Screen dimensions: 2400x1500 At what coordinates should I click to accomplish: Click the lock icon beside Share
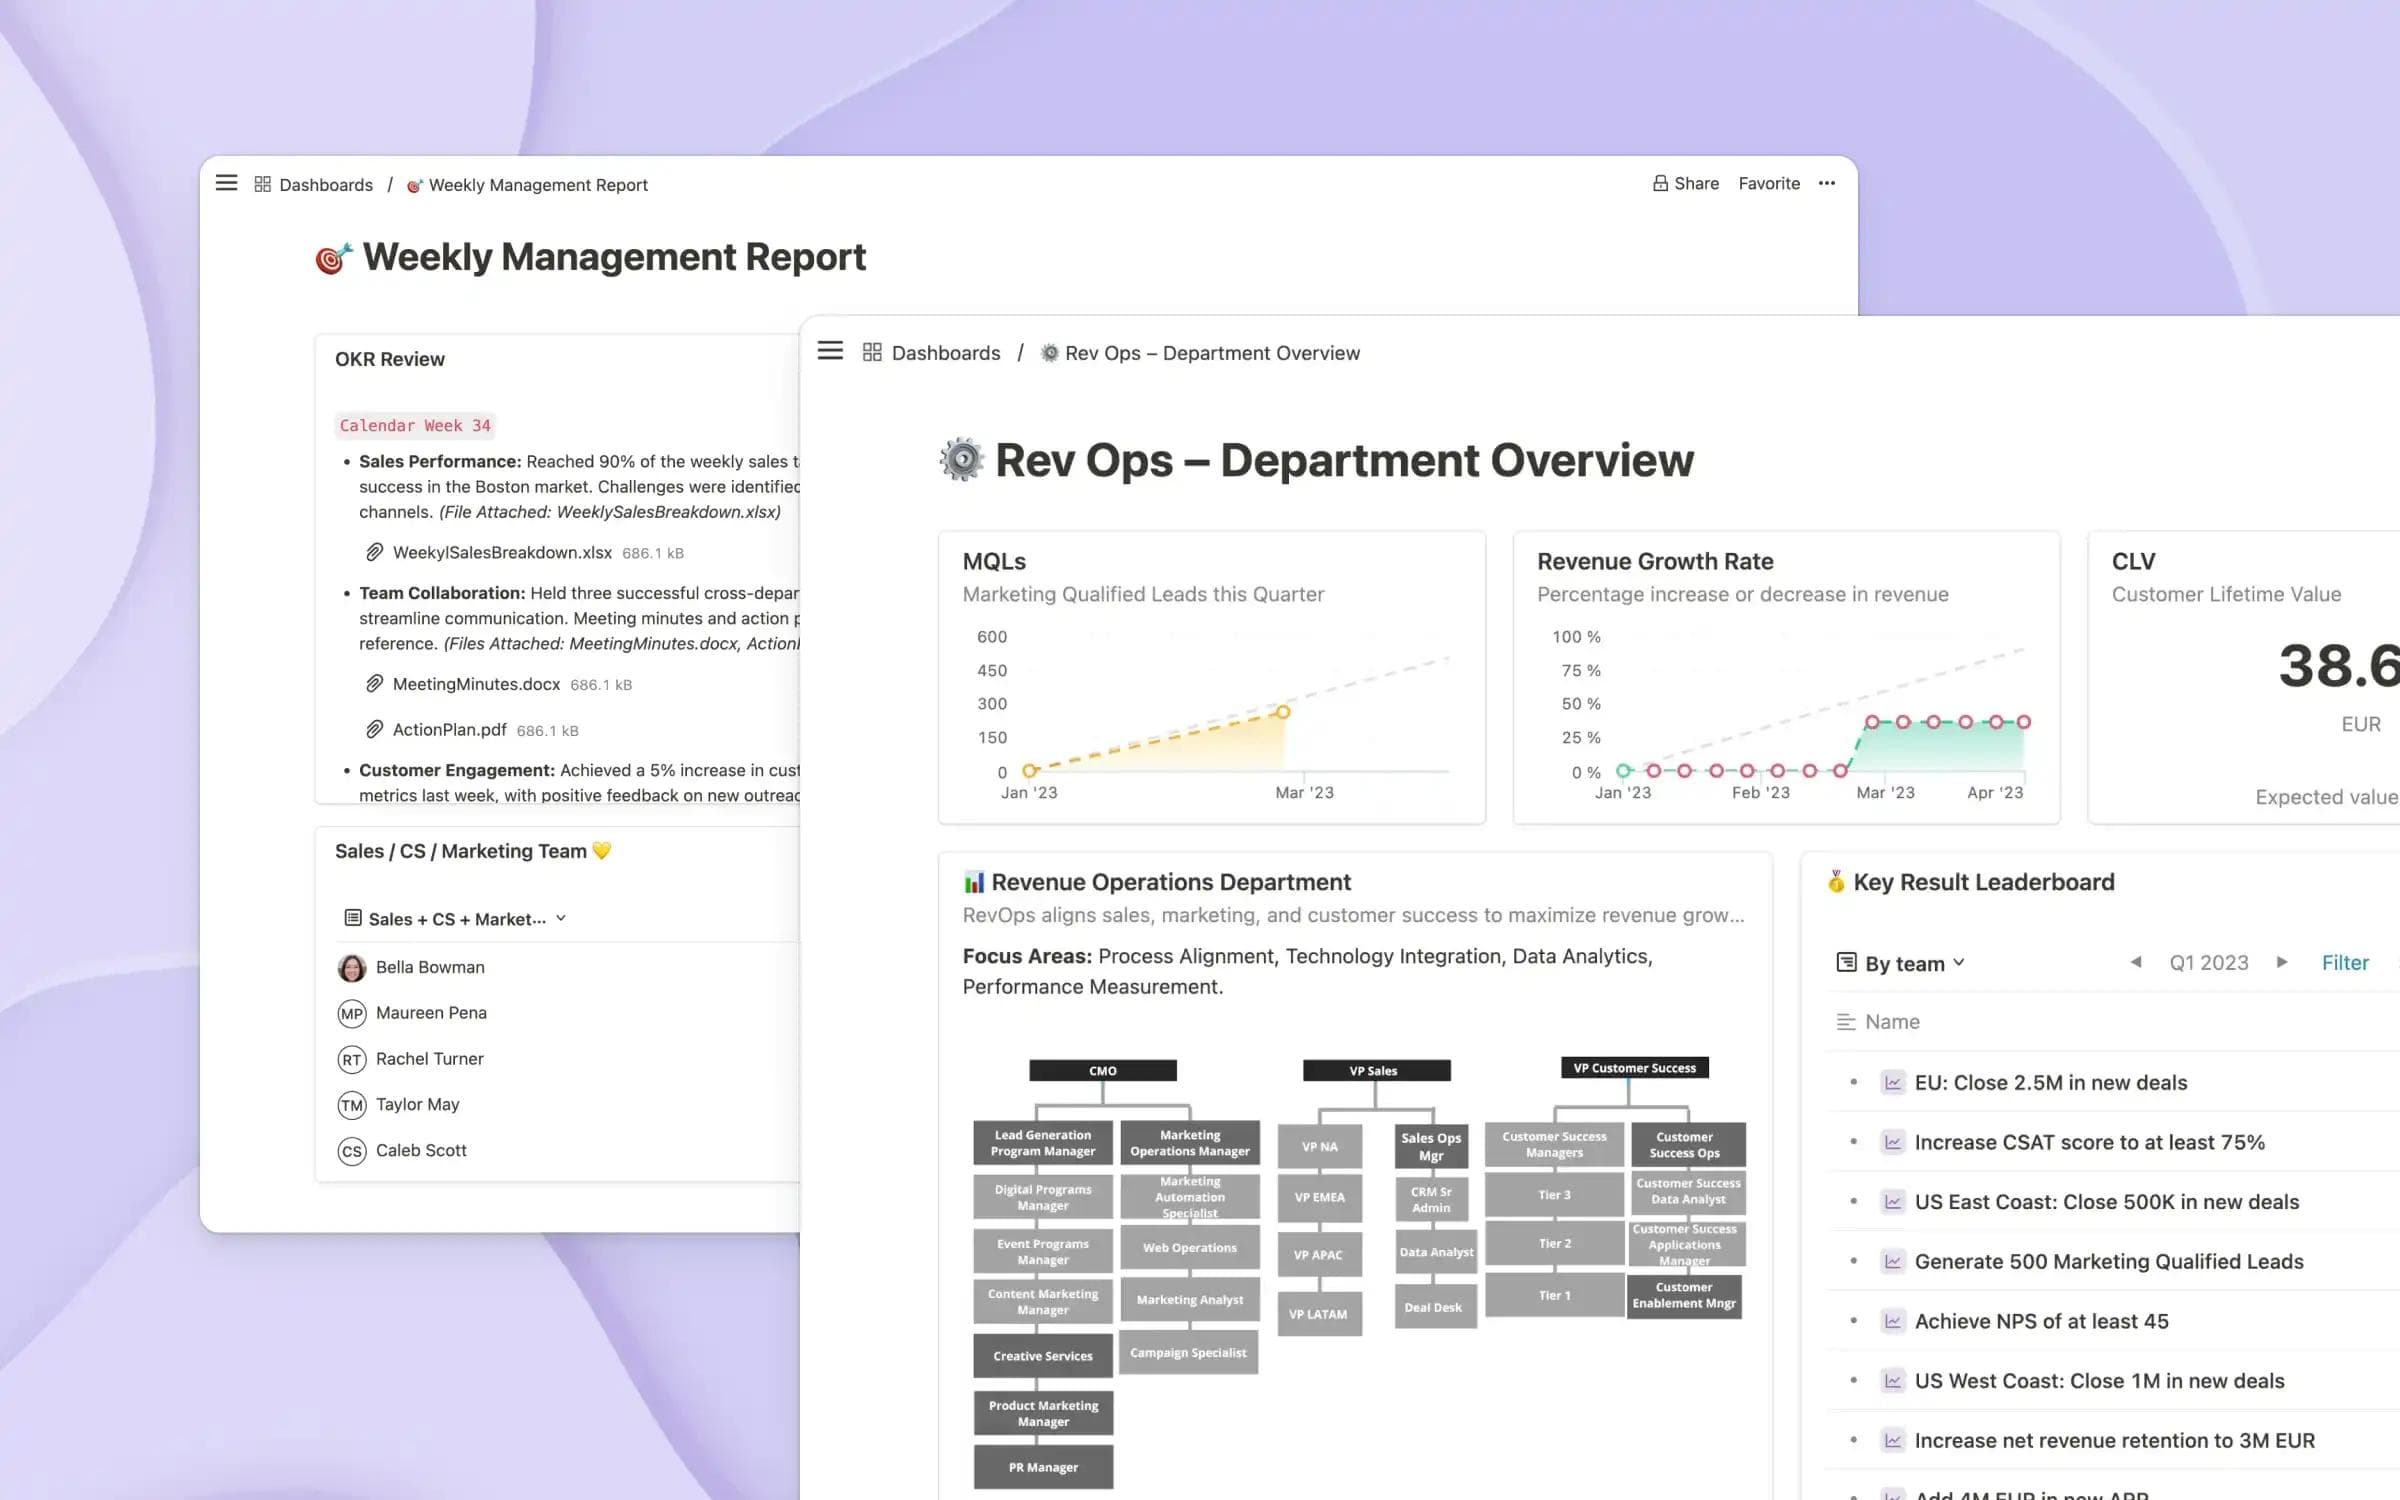[1660, 183]
